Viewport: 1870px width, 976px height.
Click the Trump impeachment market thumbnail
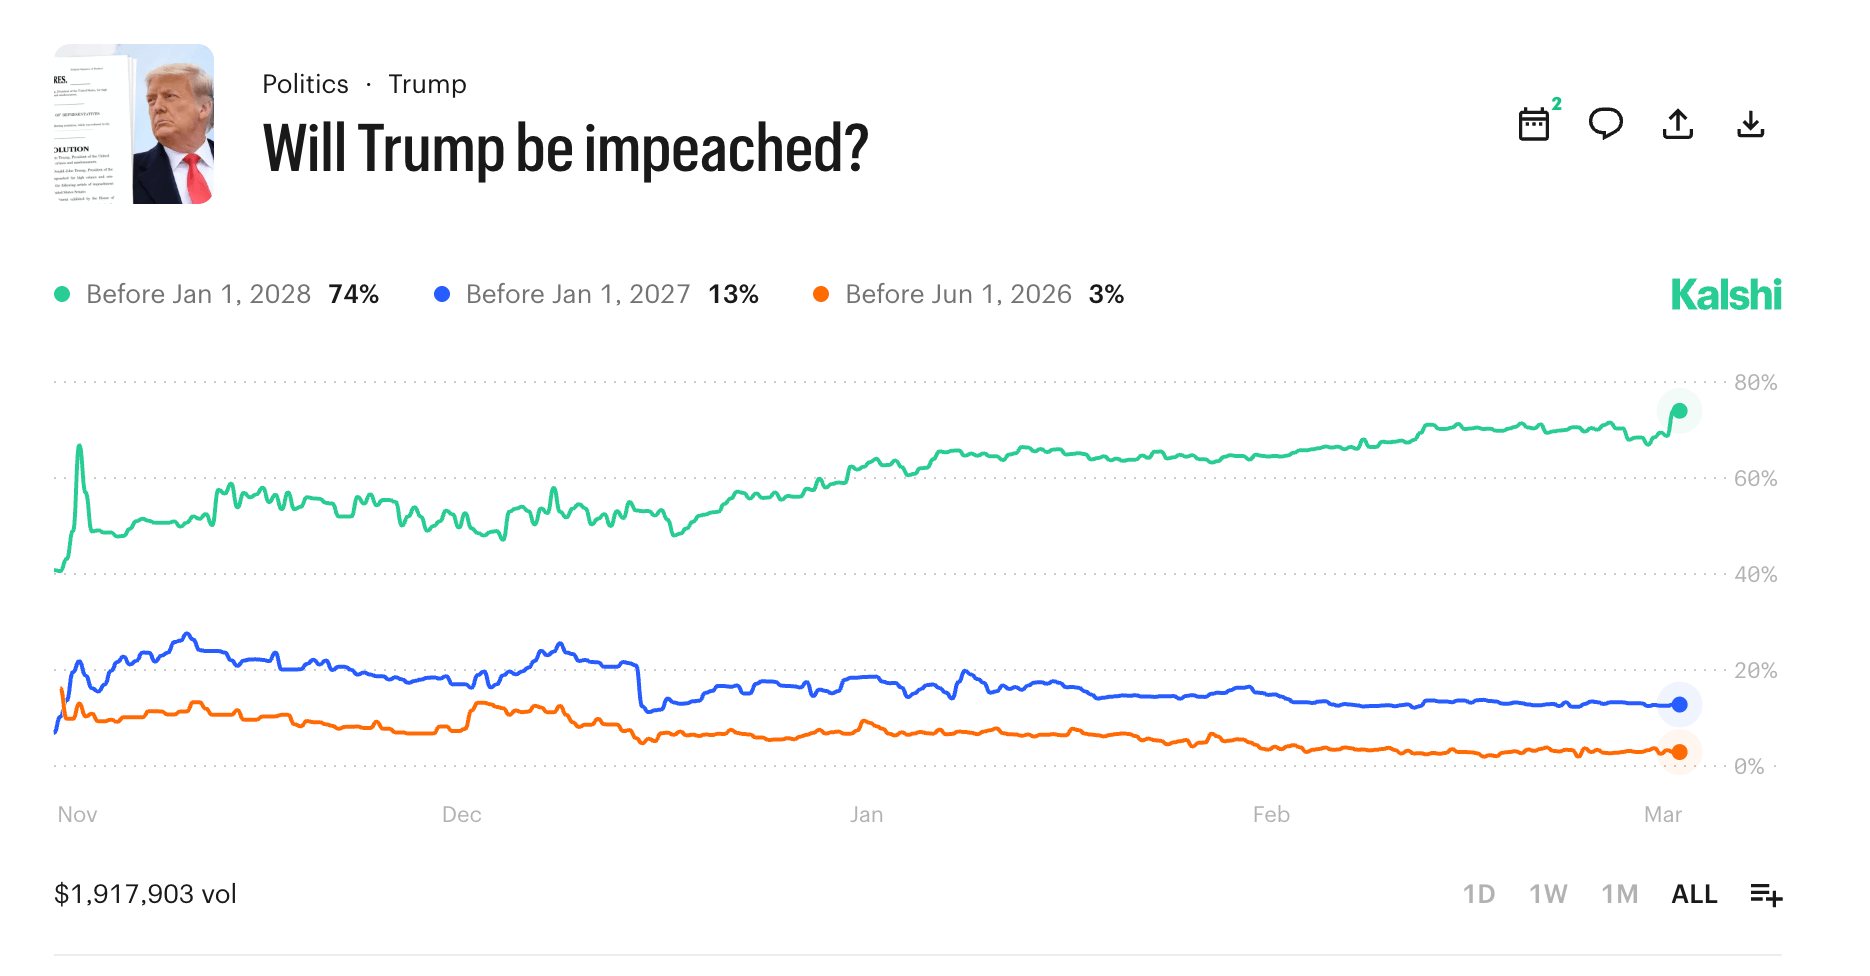coord(133,123)
